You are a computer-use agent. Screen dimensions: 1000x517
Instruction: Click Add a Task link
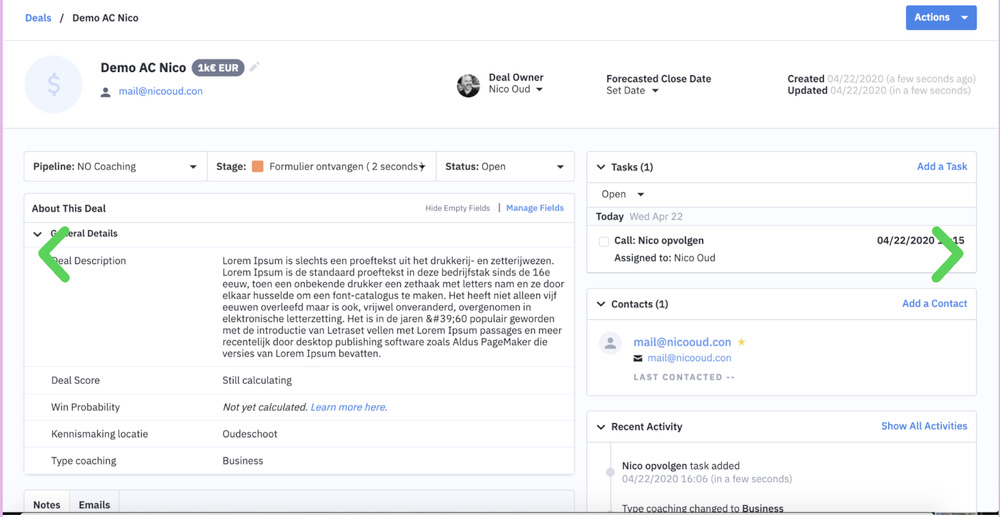point(942,166)
